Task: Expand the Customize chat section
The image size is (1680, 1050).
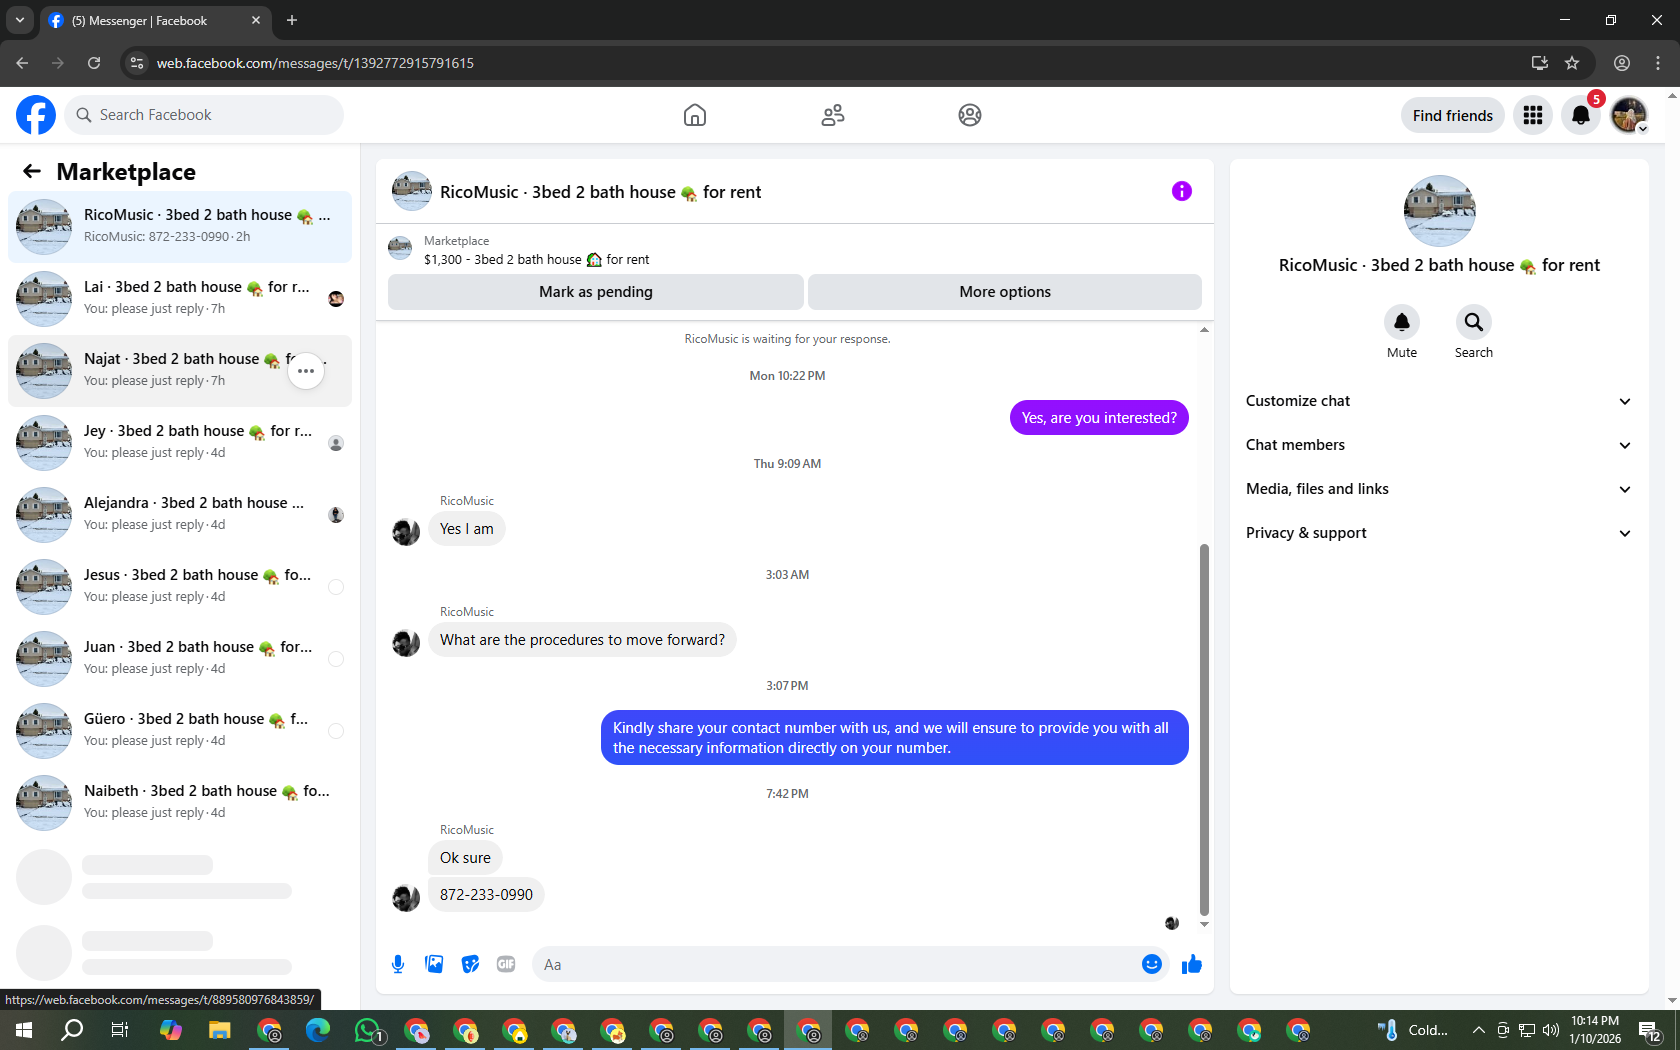Action: point(1439,401)
